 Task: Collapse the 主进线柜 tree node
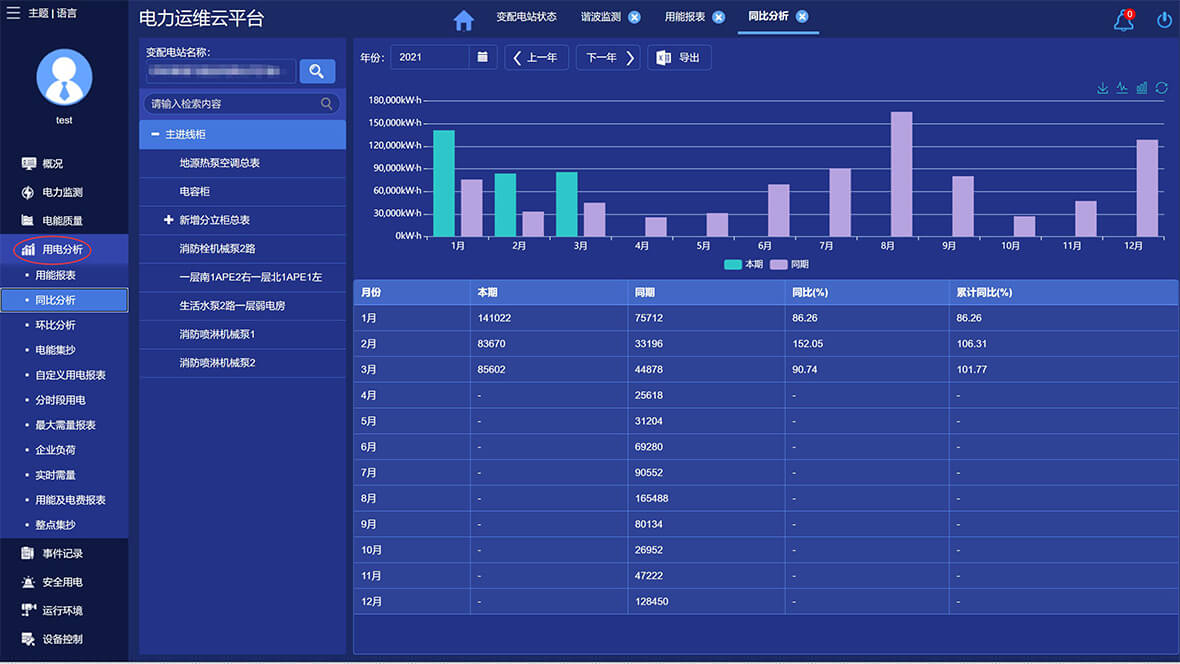point(155,134)
